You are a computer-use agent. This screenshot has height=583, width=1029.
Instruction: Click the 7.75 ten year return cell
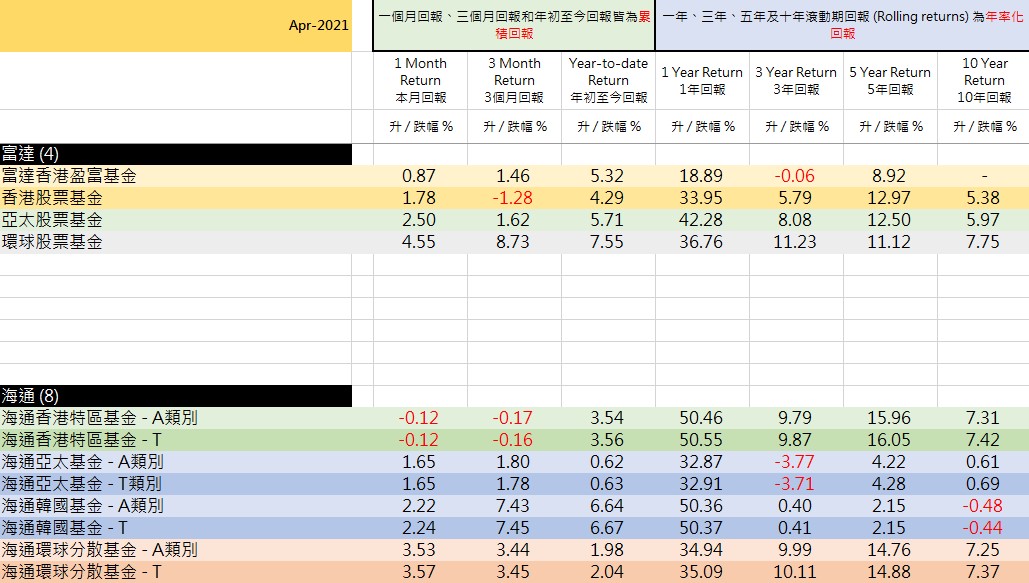(982, 242)
